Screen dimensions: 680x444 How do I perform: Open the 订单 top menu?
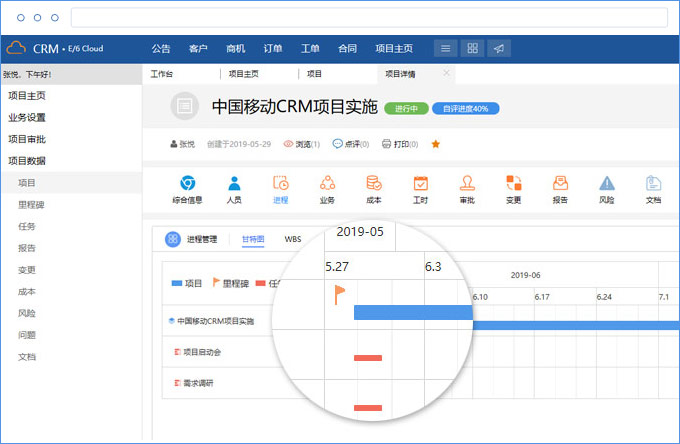coord(273,48)
